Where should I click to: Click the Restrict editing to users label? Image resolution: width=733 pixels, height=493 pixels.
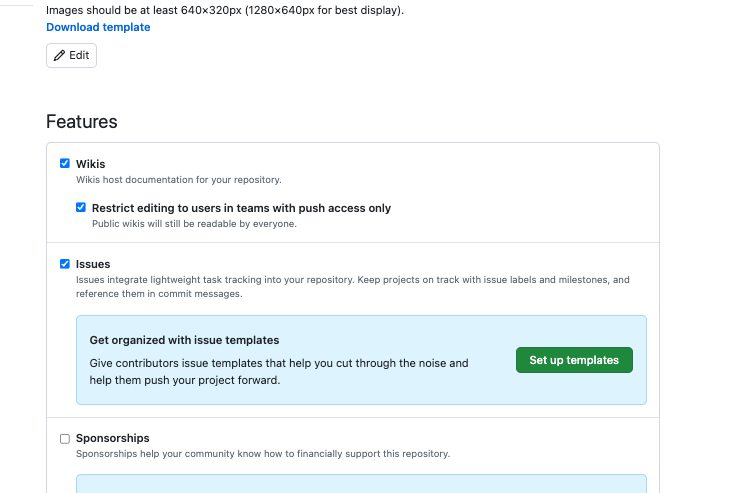(x=241, y=208)
